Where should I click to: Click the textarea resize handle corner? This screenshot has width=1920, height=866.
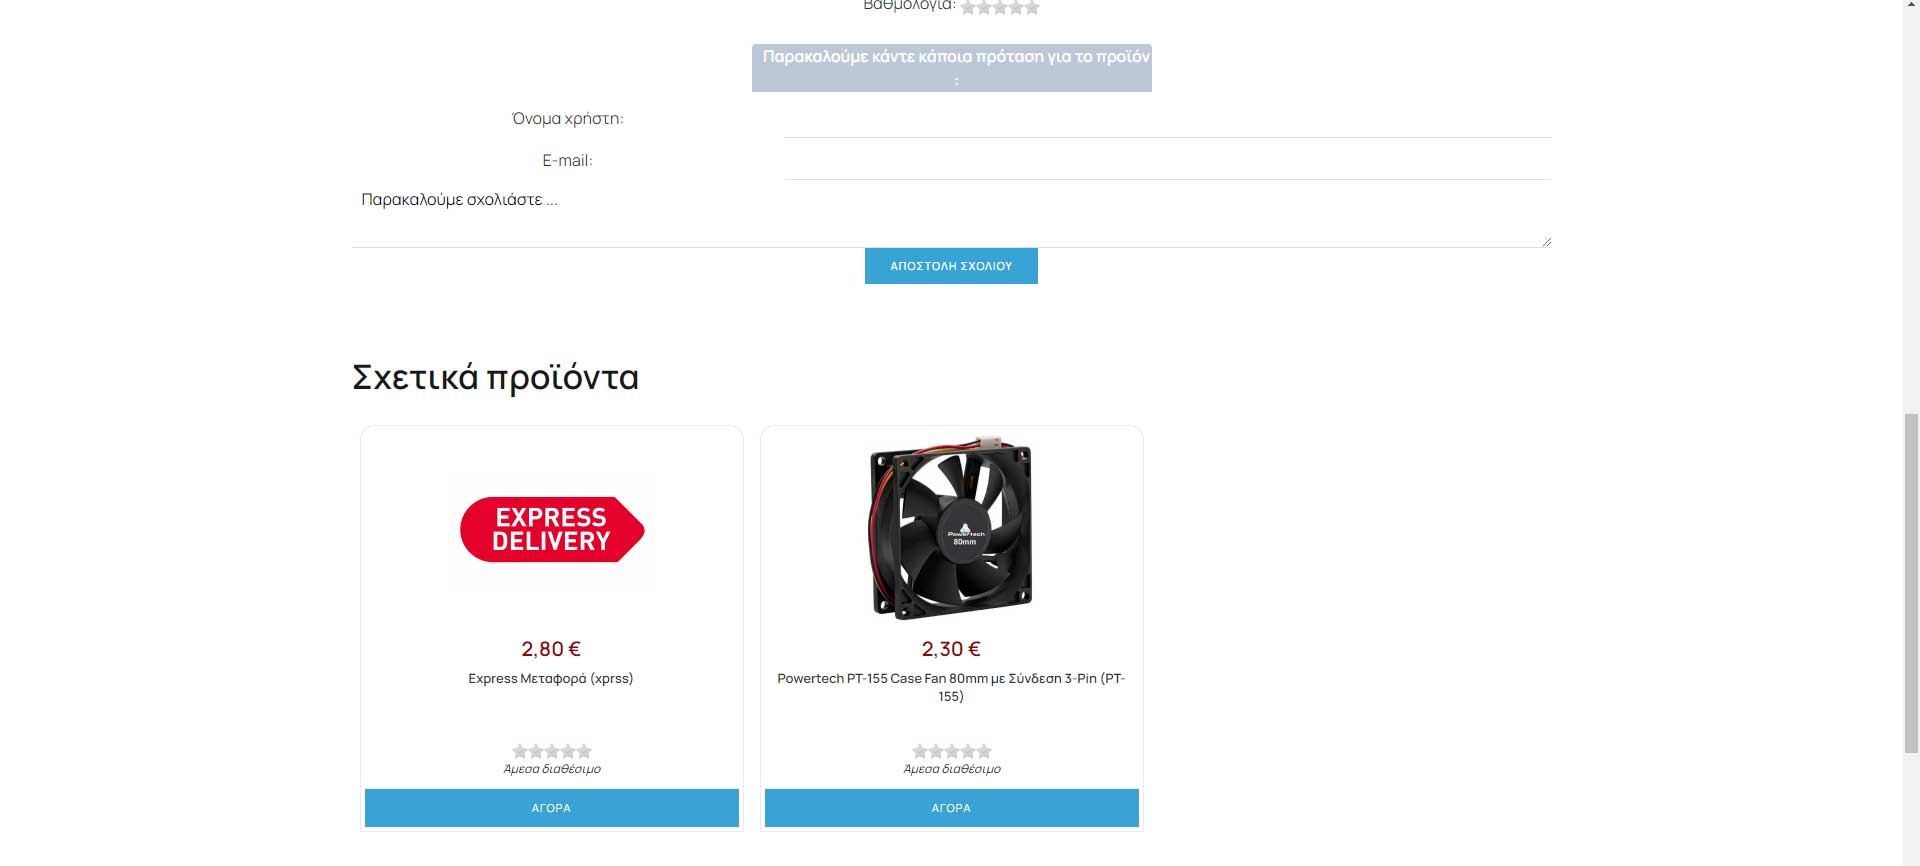pos(1546,241)
